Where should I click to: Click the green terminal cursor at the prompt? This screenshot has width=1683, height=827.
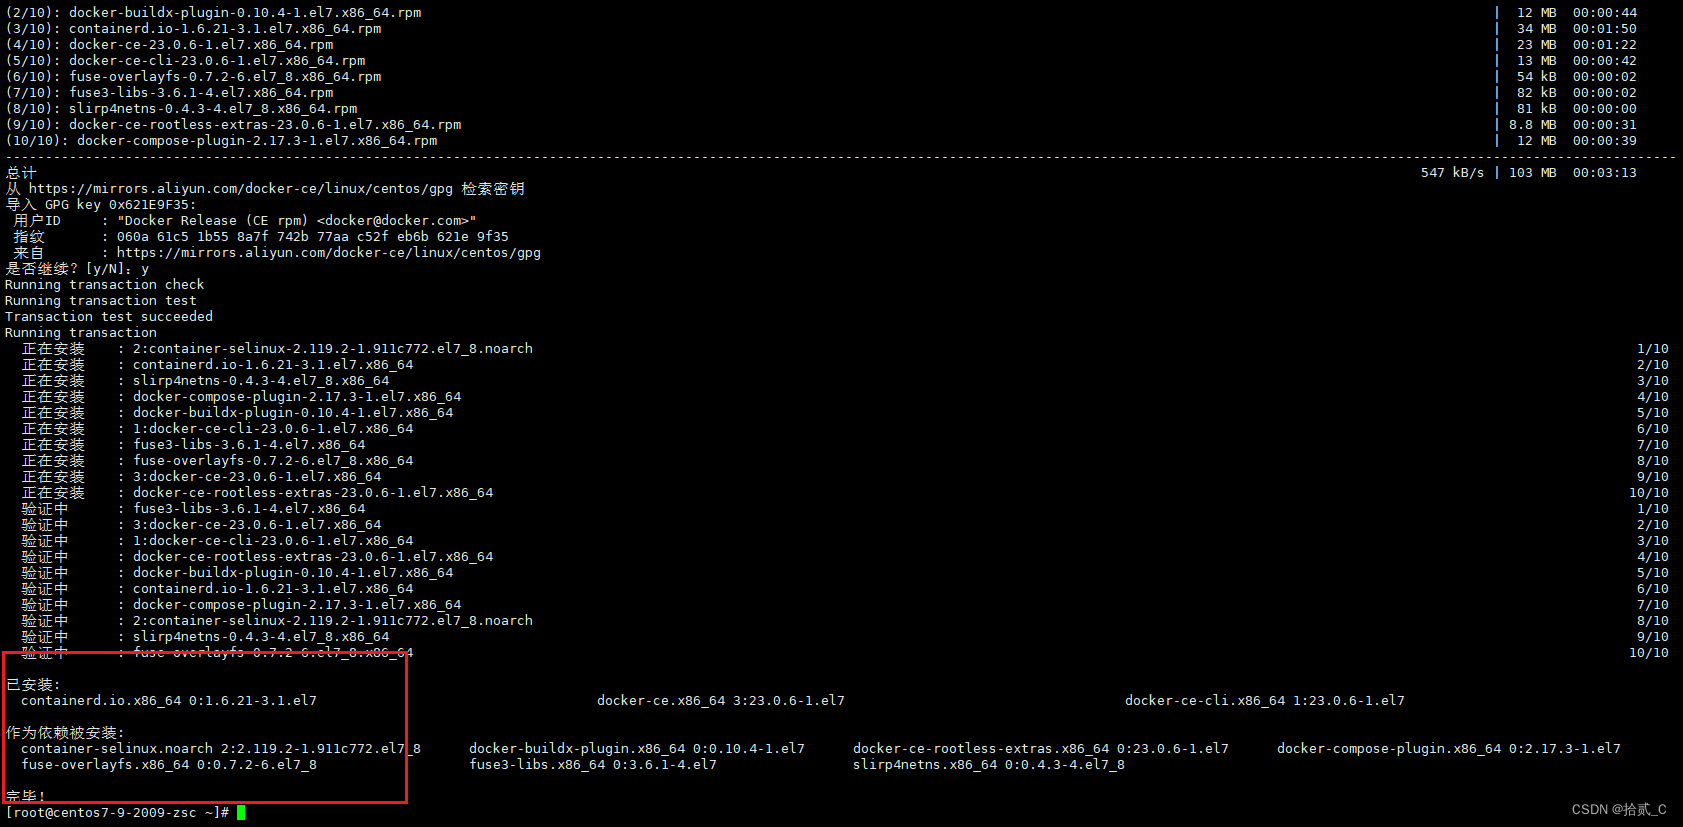[x=241, y=812]
